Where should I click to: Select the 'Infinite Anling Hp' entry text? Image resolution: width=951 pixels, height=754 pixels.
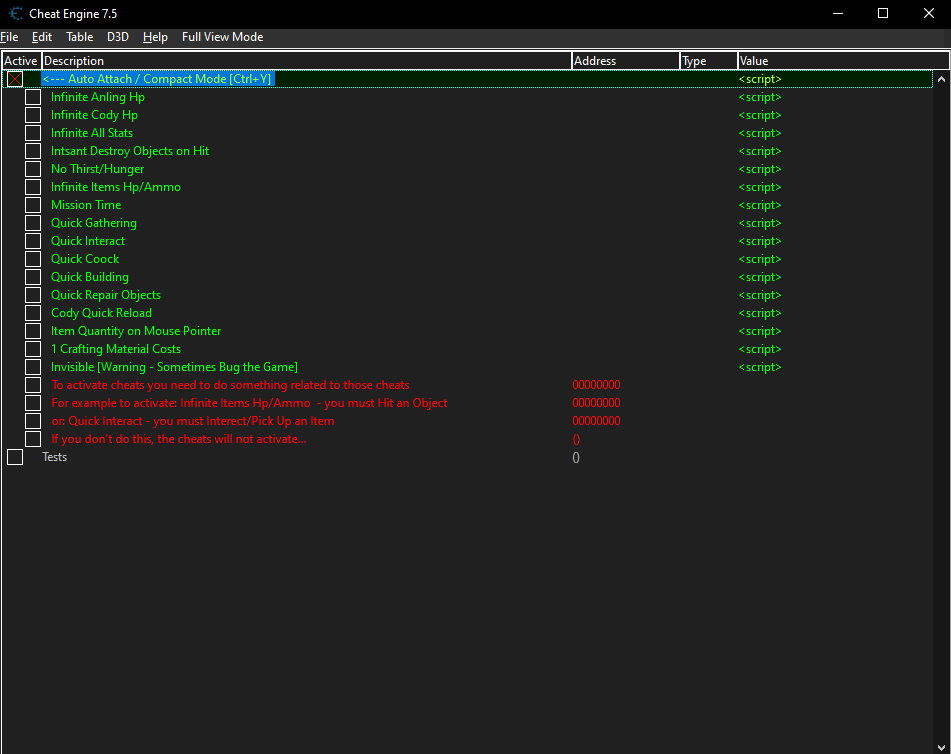tap(98, 97)
